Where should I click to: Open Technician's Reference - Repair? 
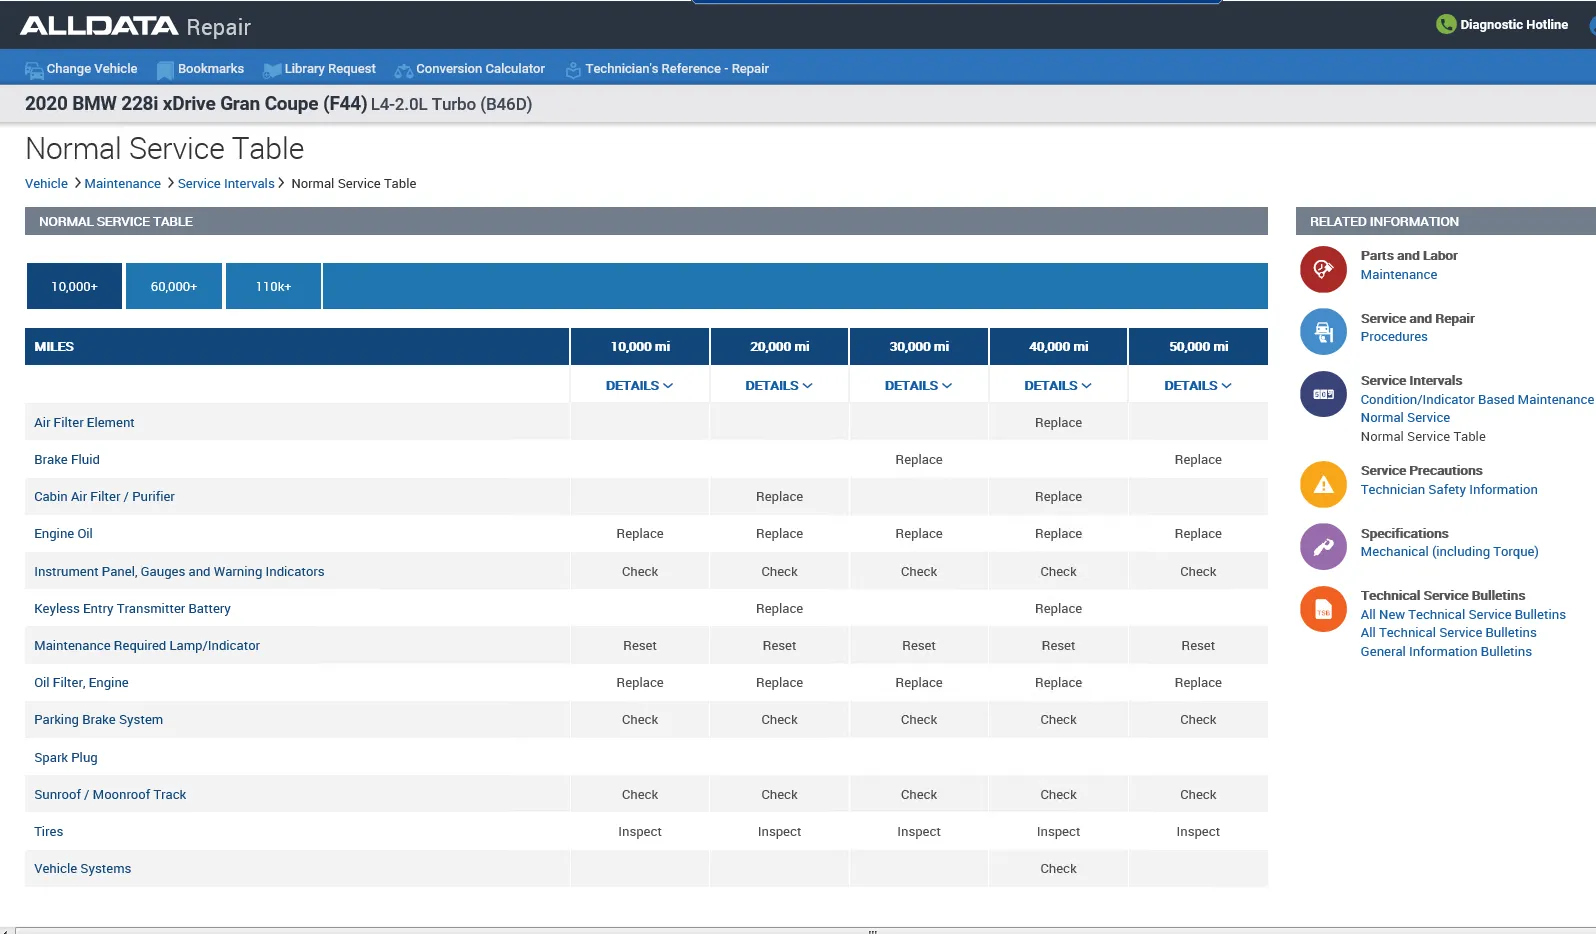point(677,69)
